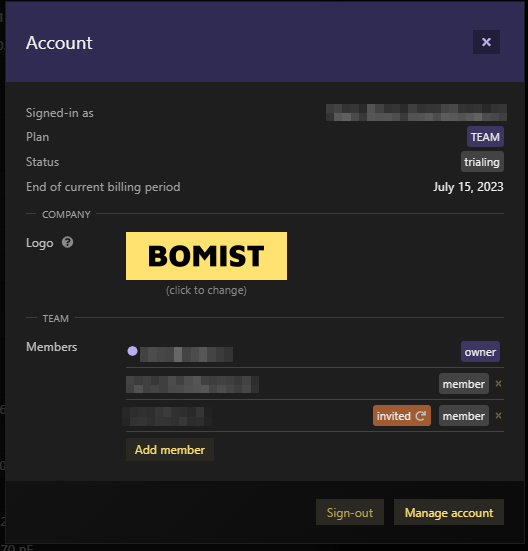Click the Sign-out button
This screenshot has width=528, height=551.
[x=350, y=512]
